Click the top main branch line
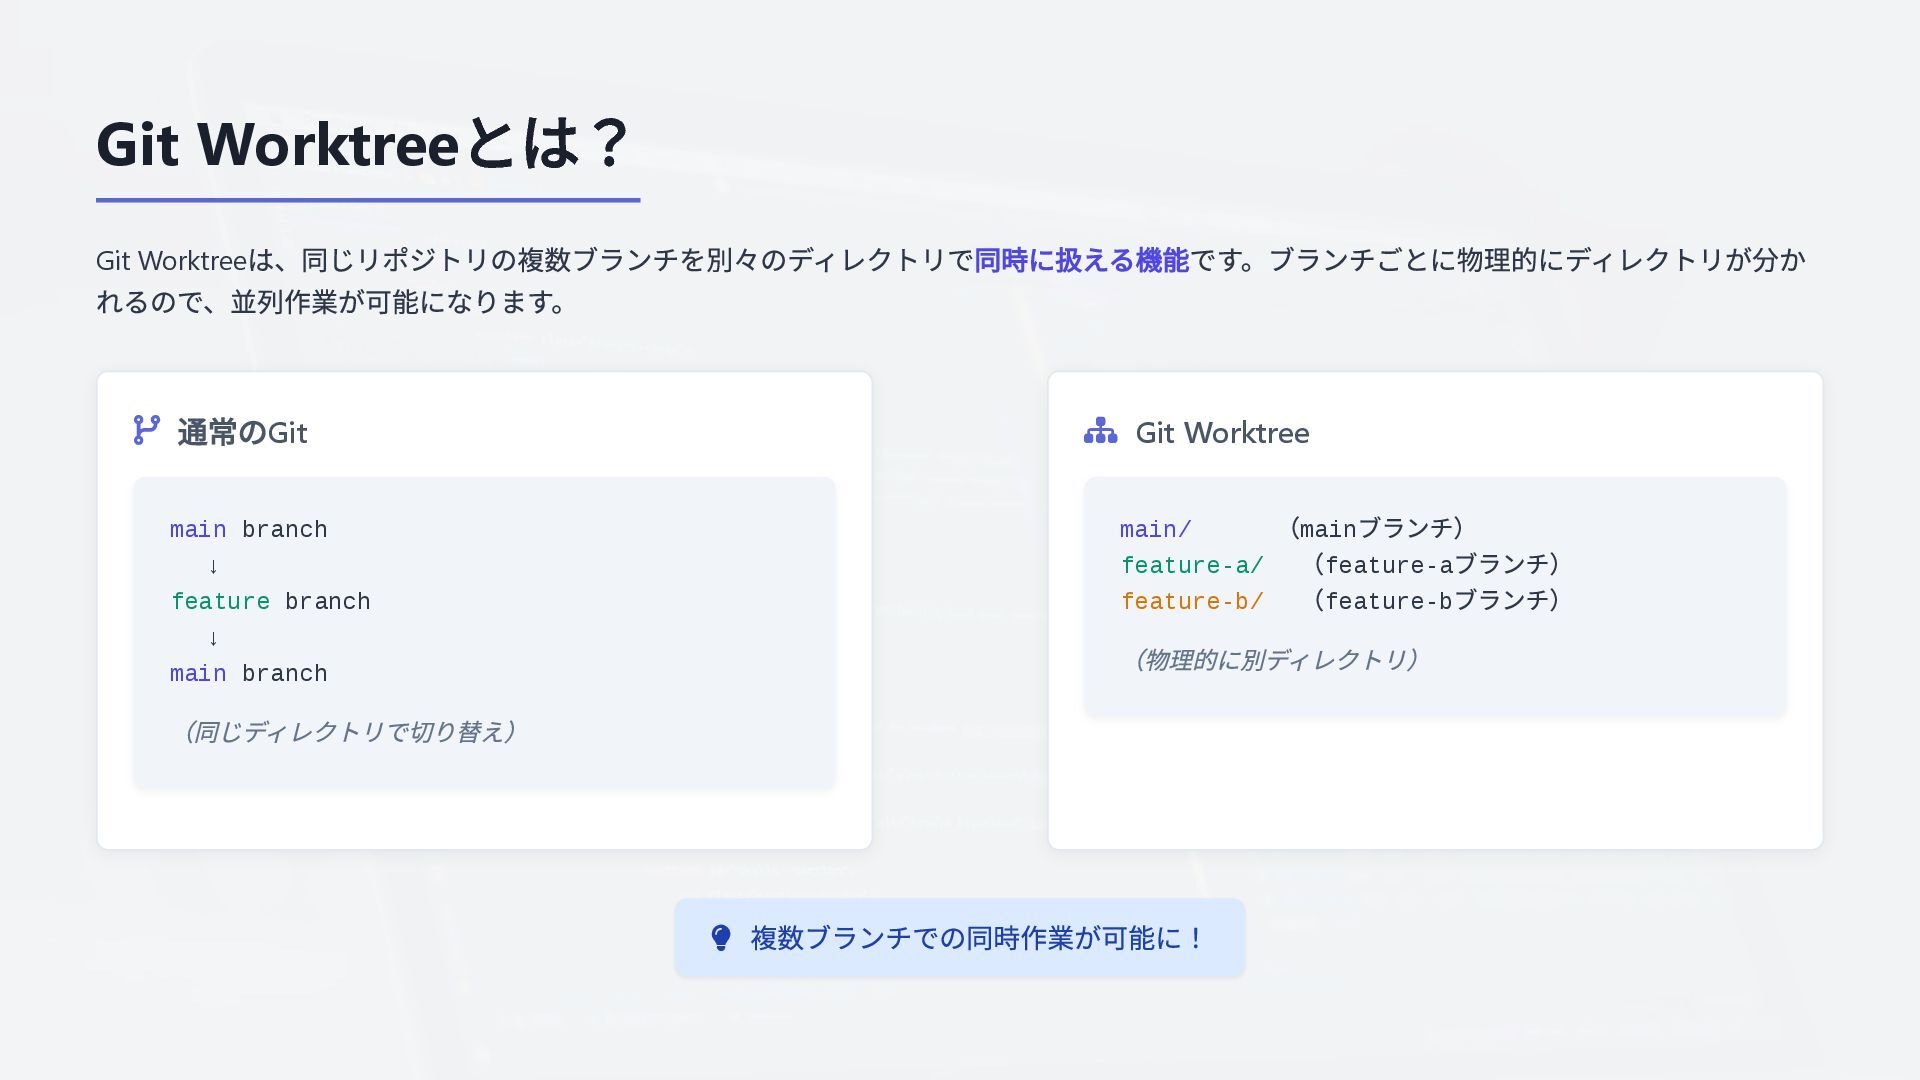This screenshot has width=1920, height=1080. pyautogui.click(x=248, y=530)
